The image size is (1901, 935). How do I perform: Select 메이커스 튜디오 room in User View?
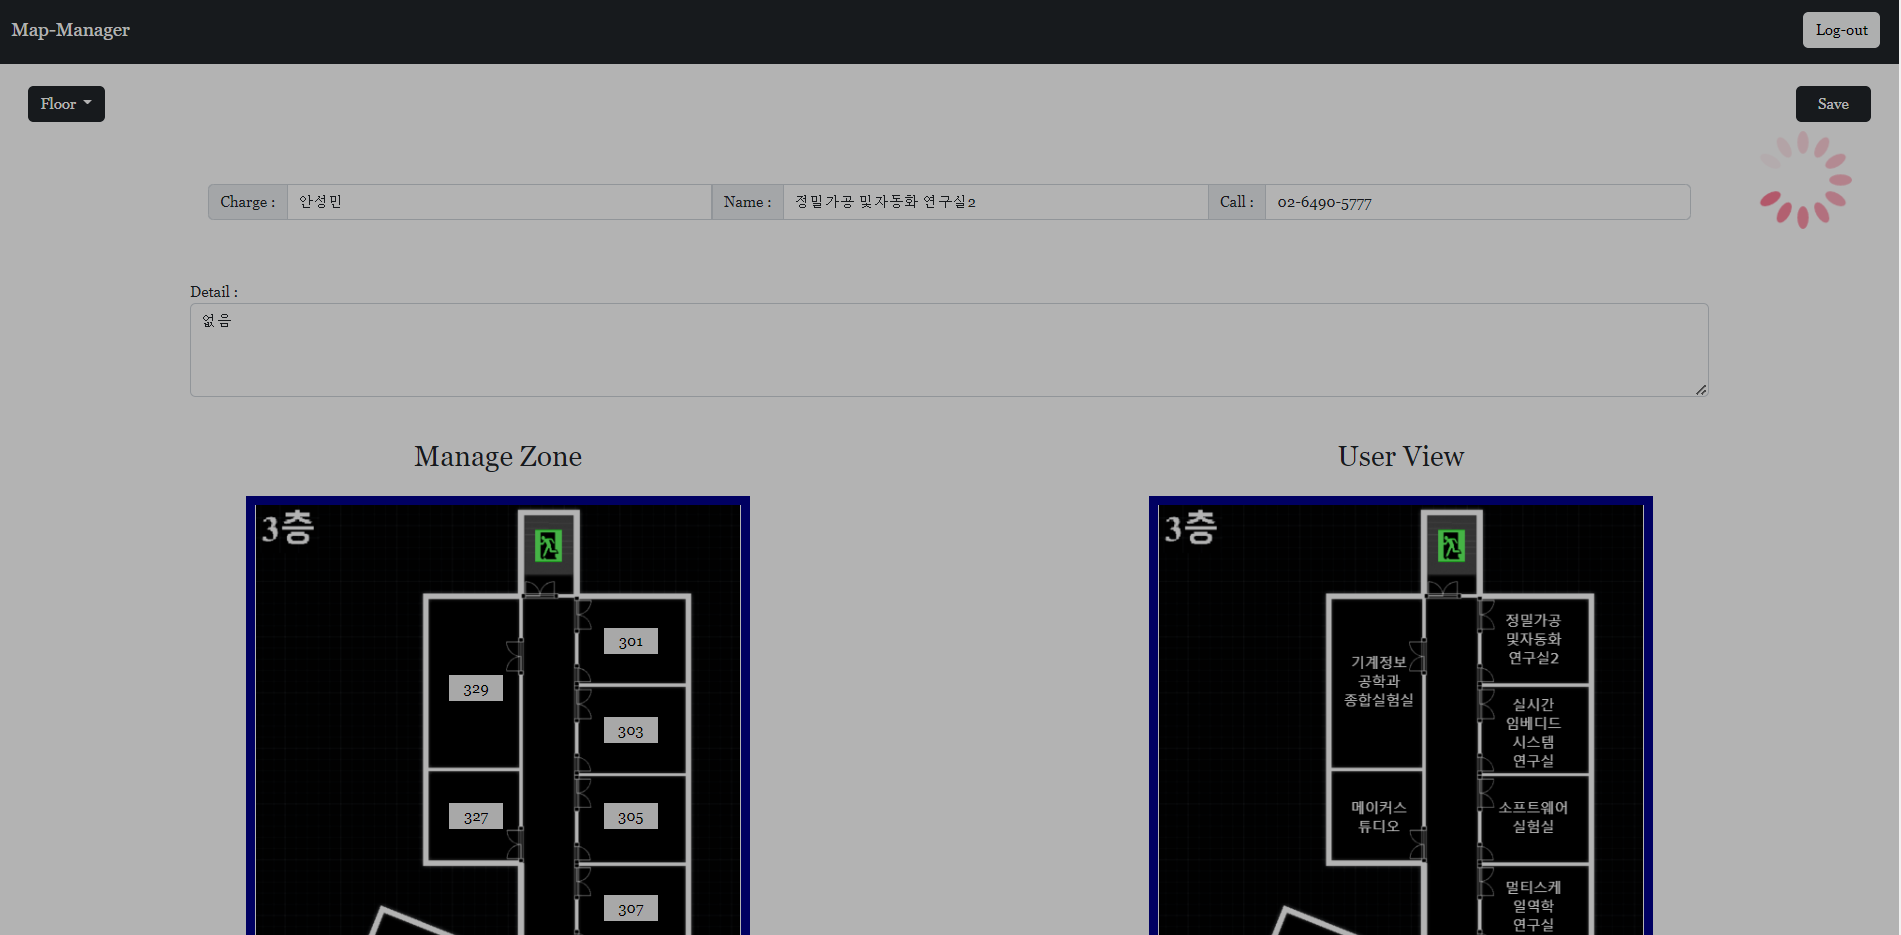1378,816
